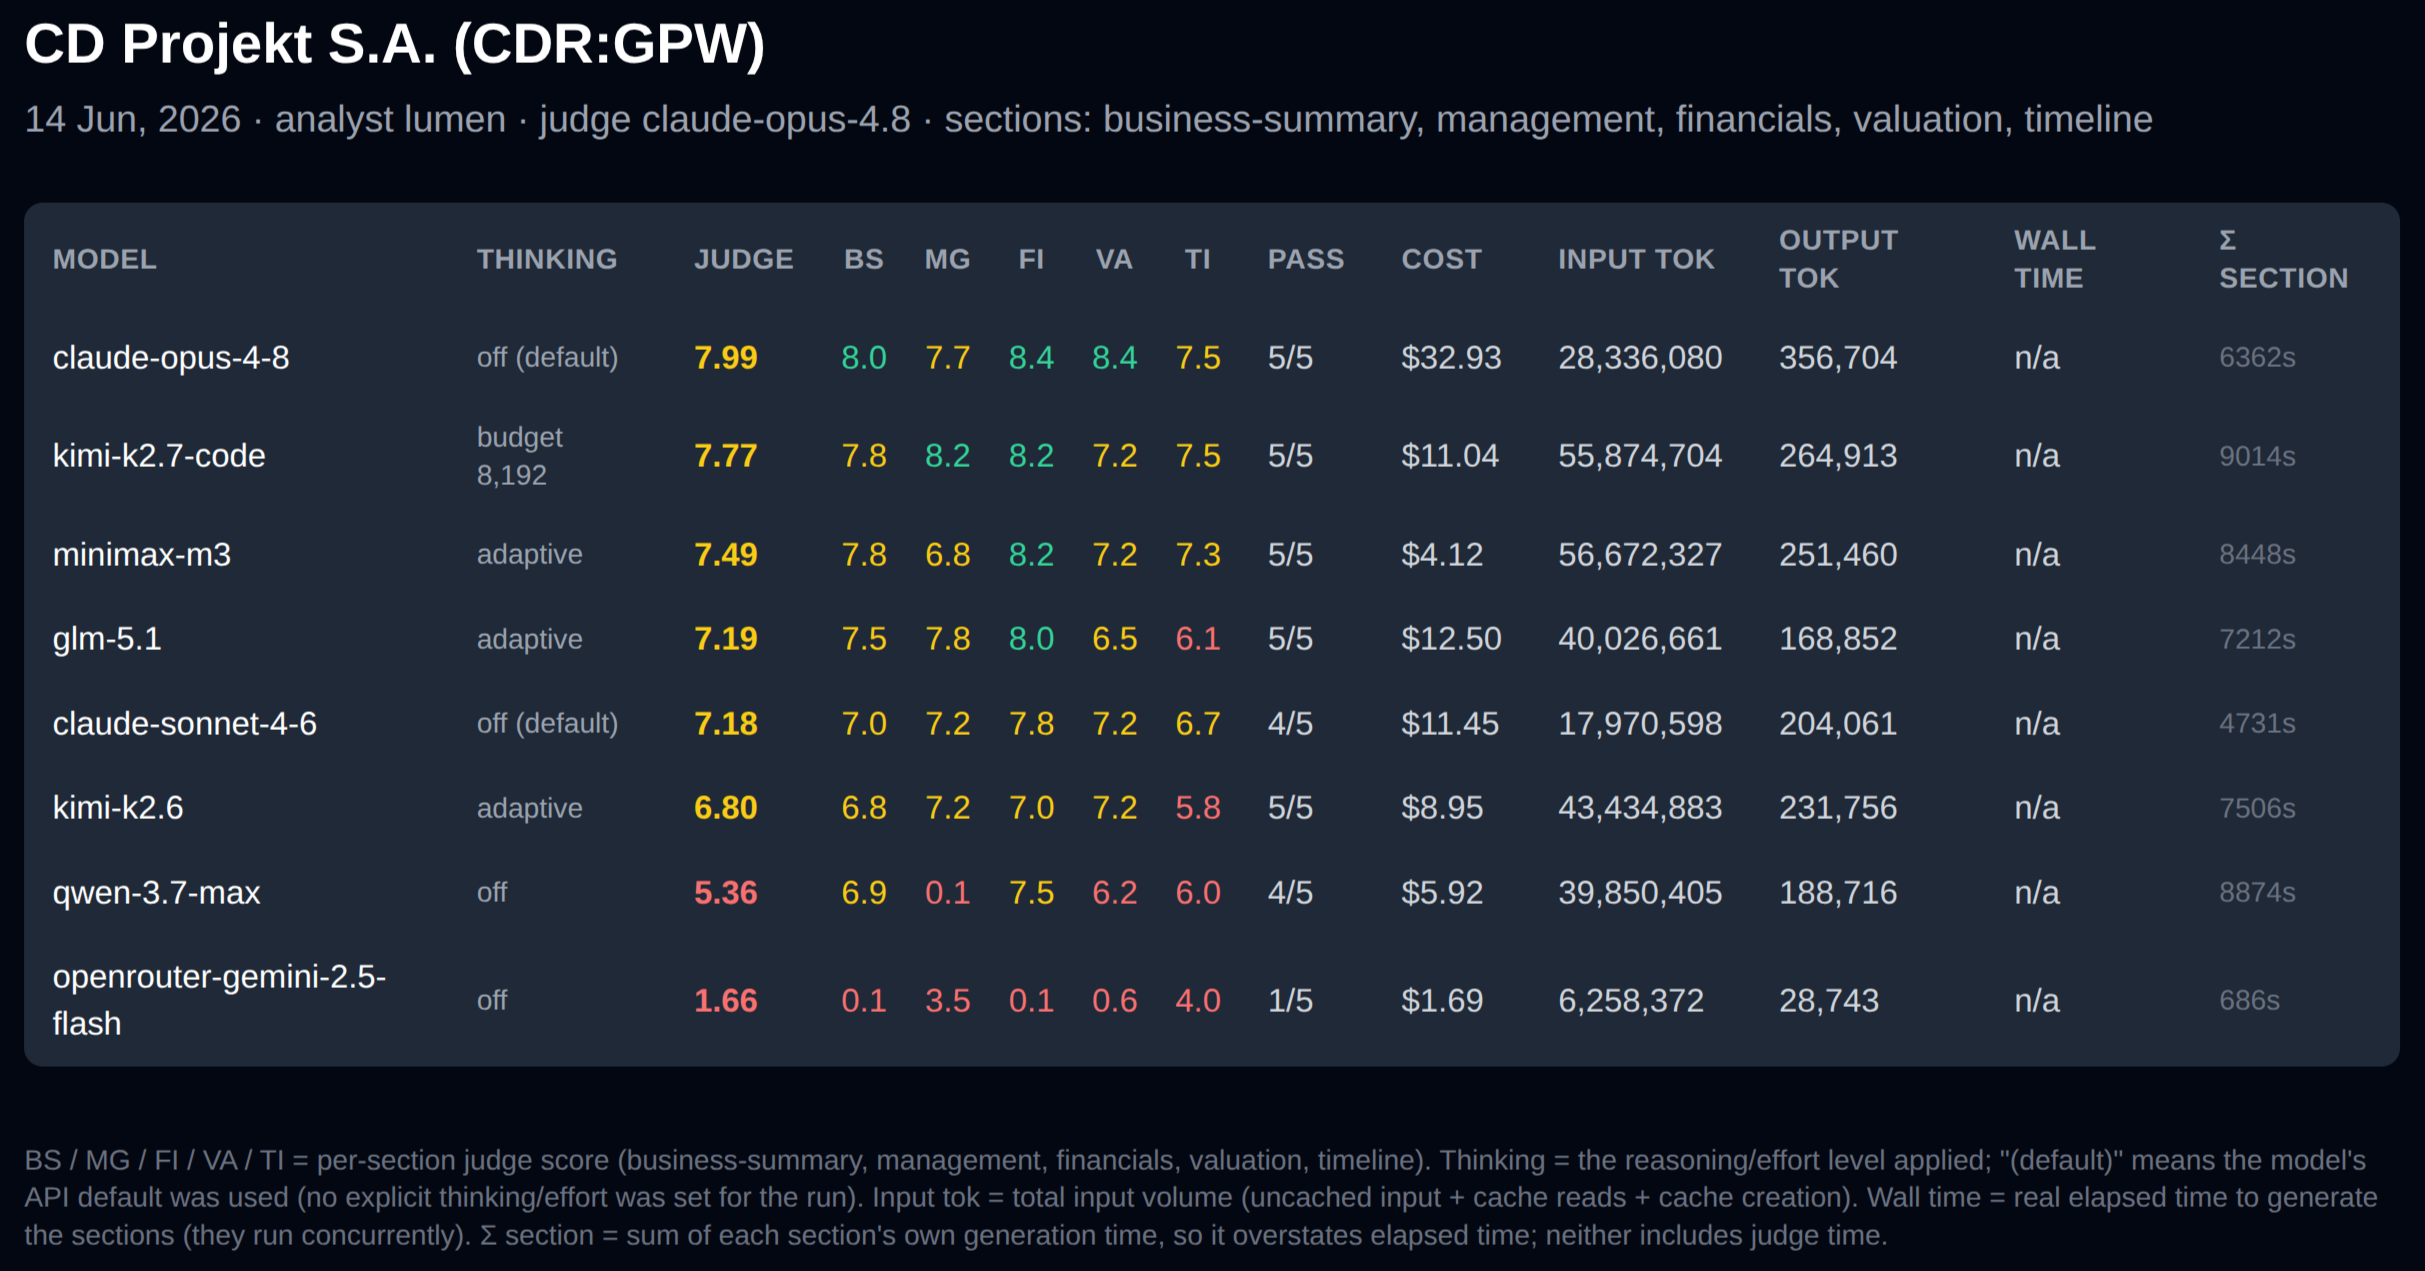Click output tokens 28,743

pyautogui.click(x=1829, y=1000)
